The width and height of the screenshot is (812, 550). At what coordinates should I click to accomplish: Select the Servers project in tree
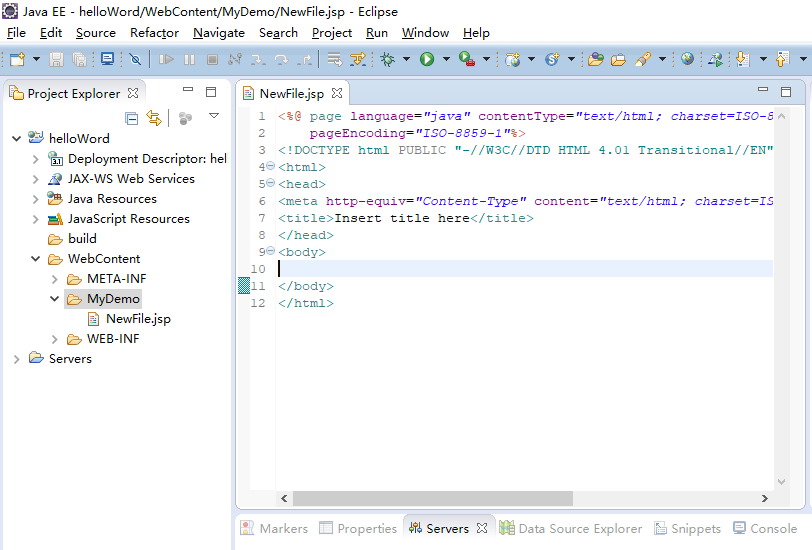point(69,359)
